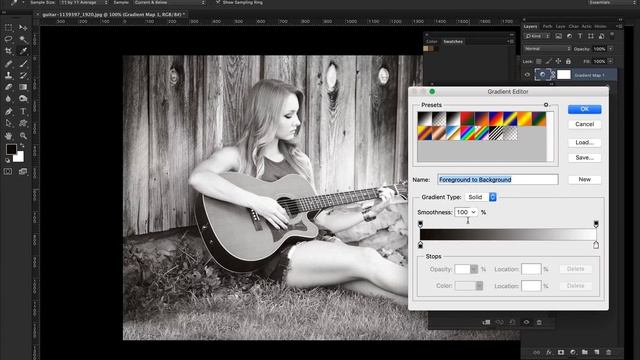640x360 pixels.
Task: Switch to the Character tab
Action: click(573, 26)
